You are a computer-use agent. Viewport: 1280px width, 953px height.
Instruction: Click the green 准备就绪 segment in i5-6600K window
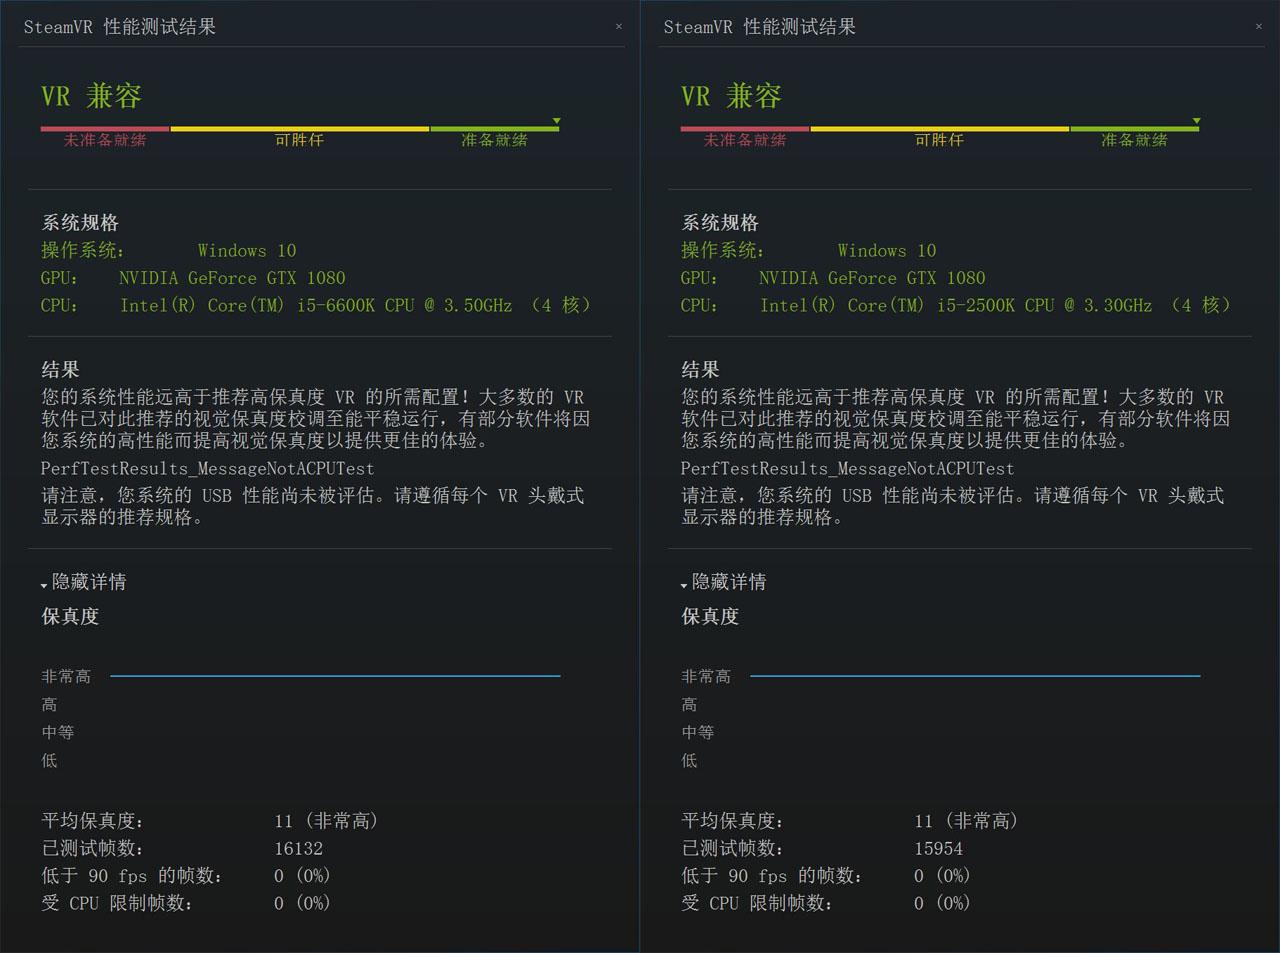[494, 129]
